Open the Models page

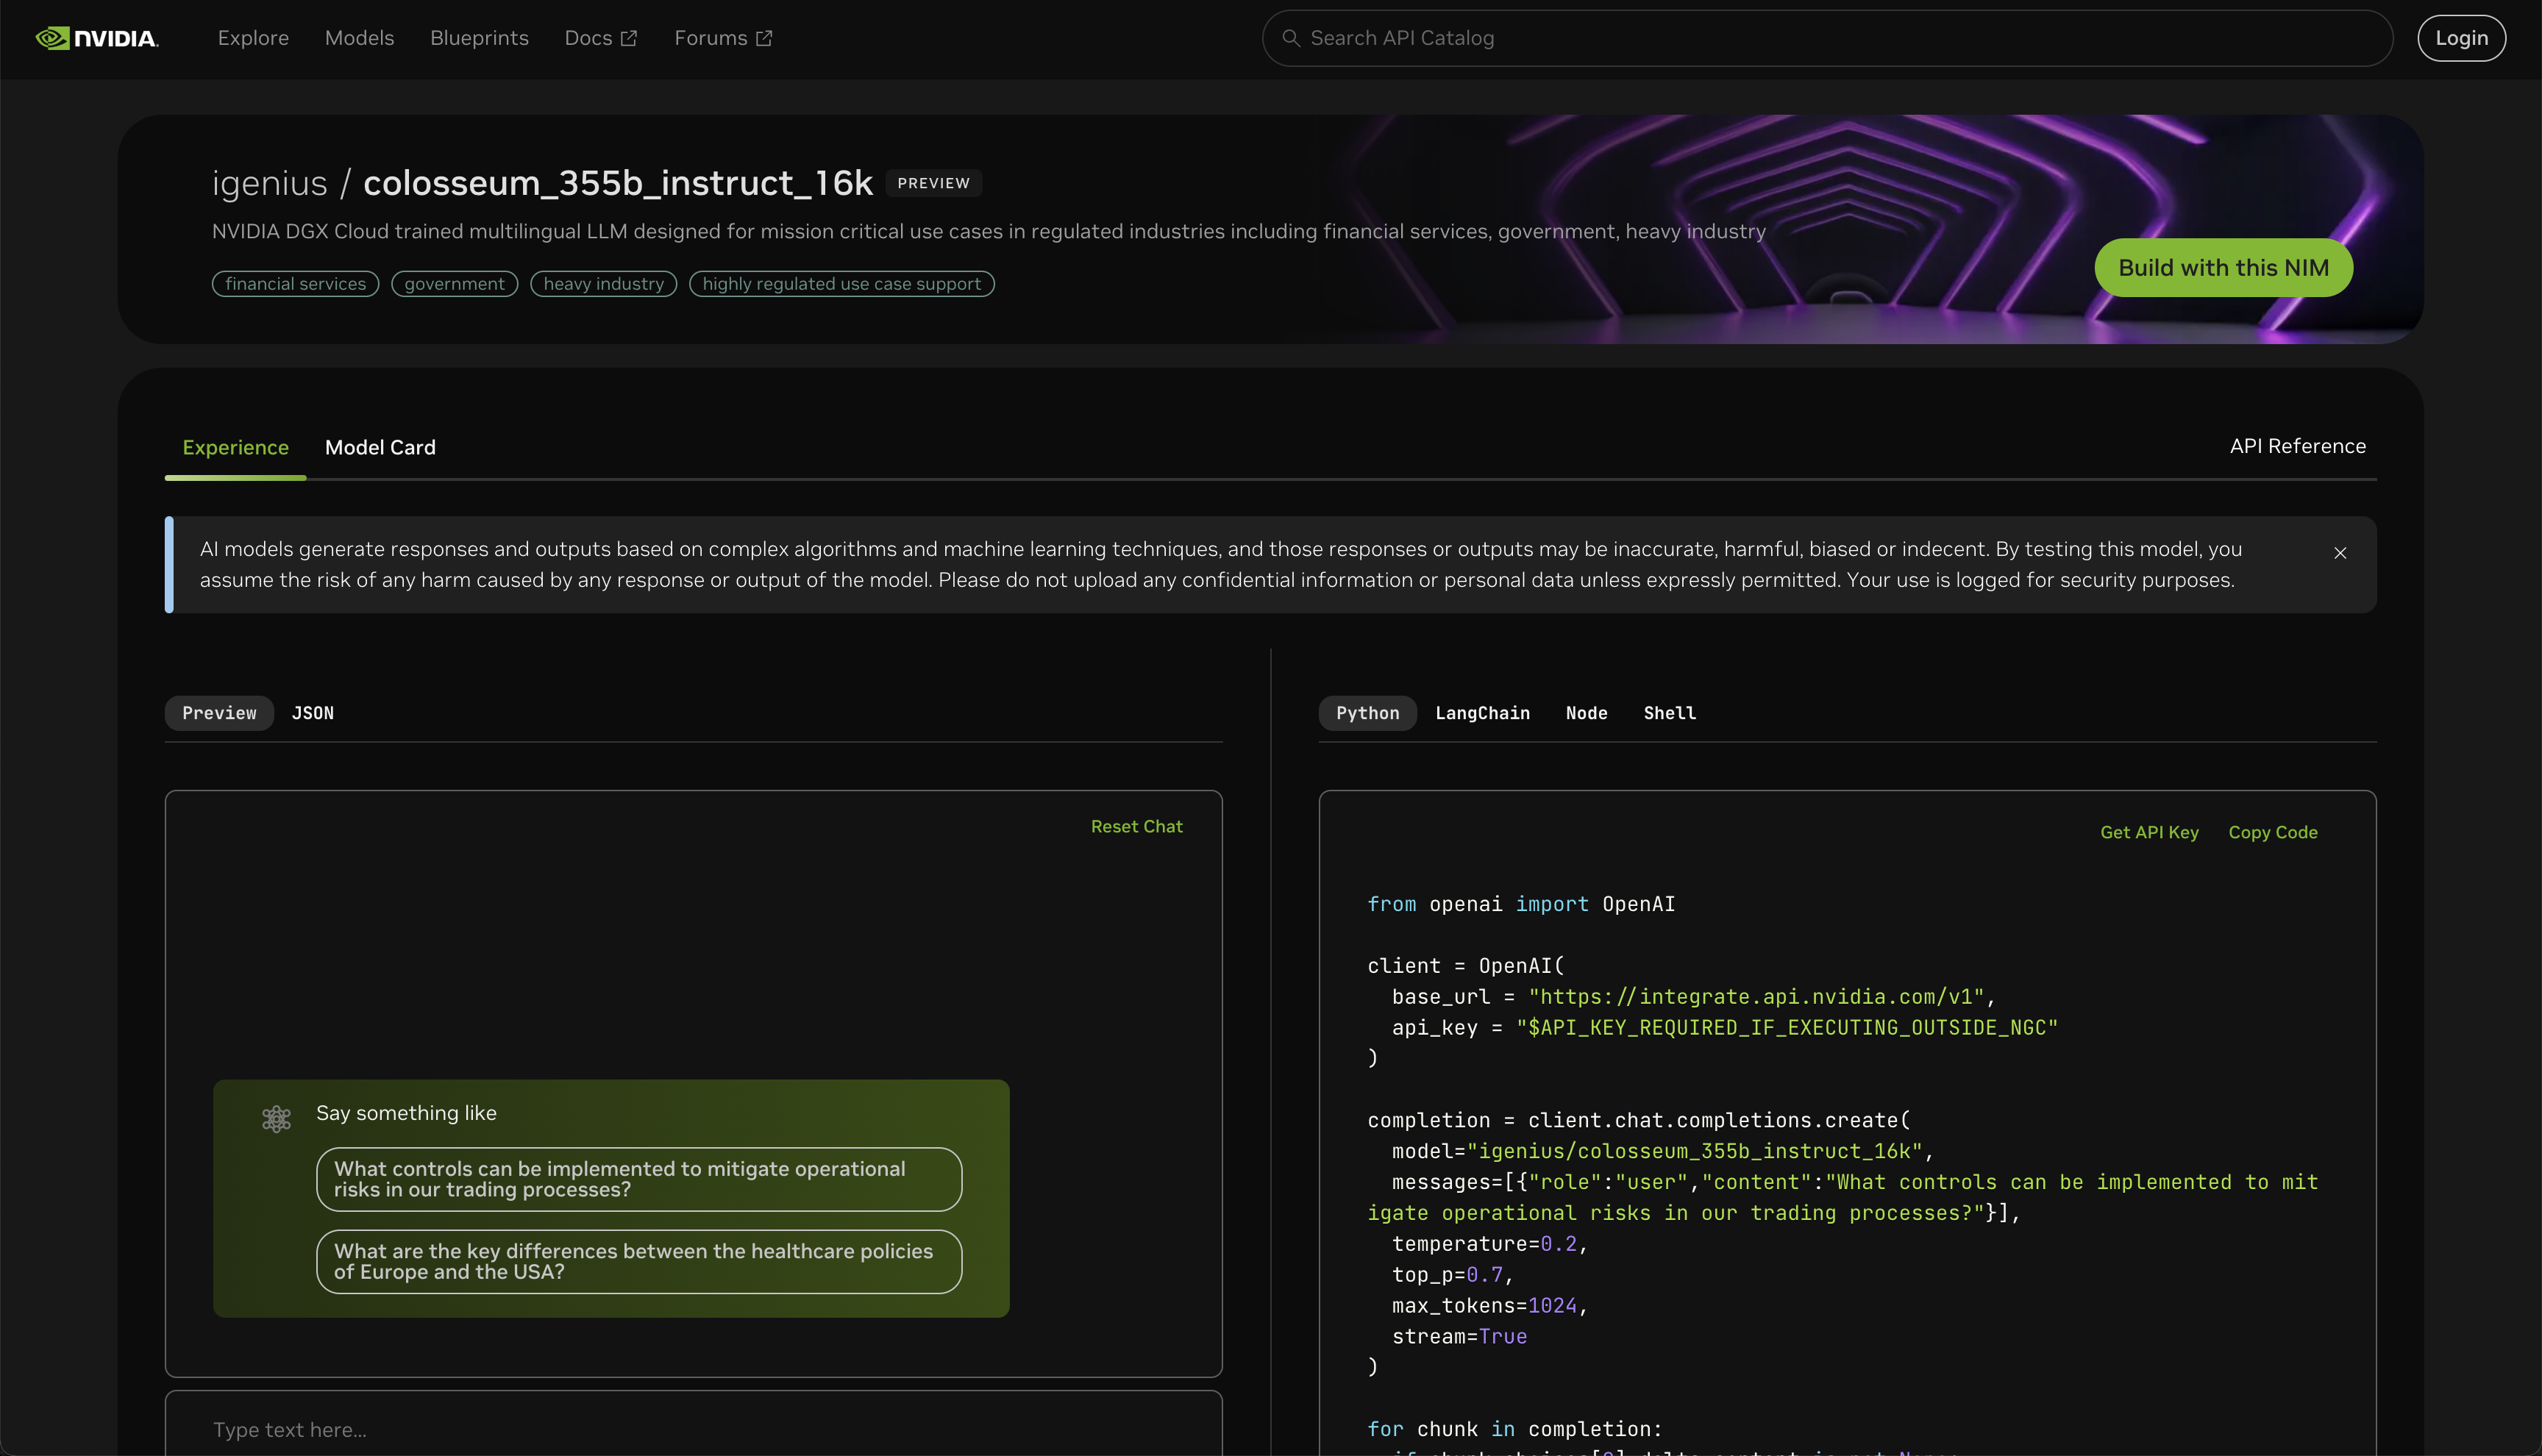[x=359, y=38]
